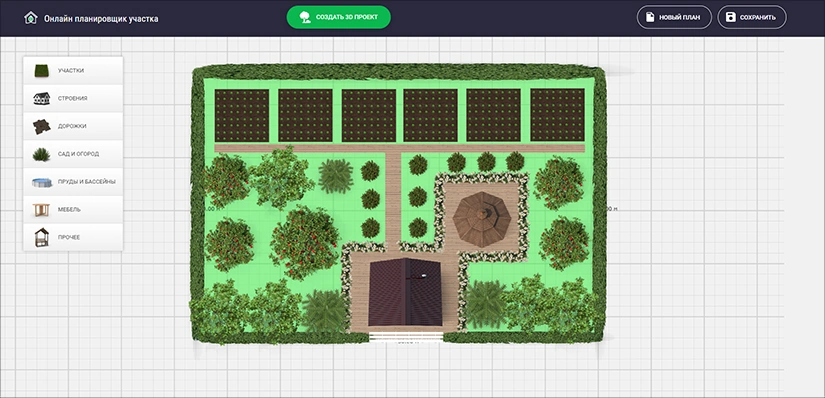Create a 3D project with green button

coord(338,17)
